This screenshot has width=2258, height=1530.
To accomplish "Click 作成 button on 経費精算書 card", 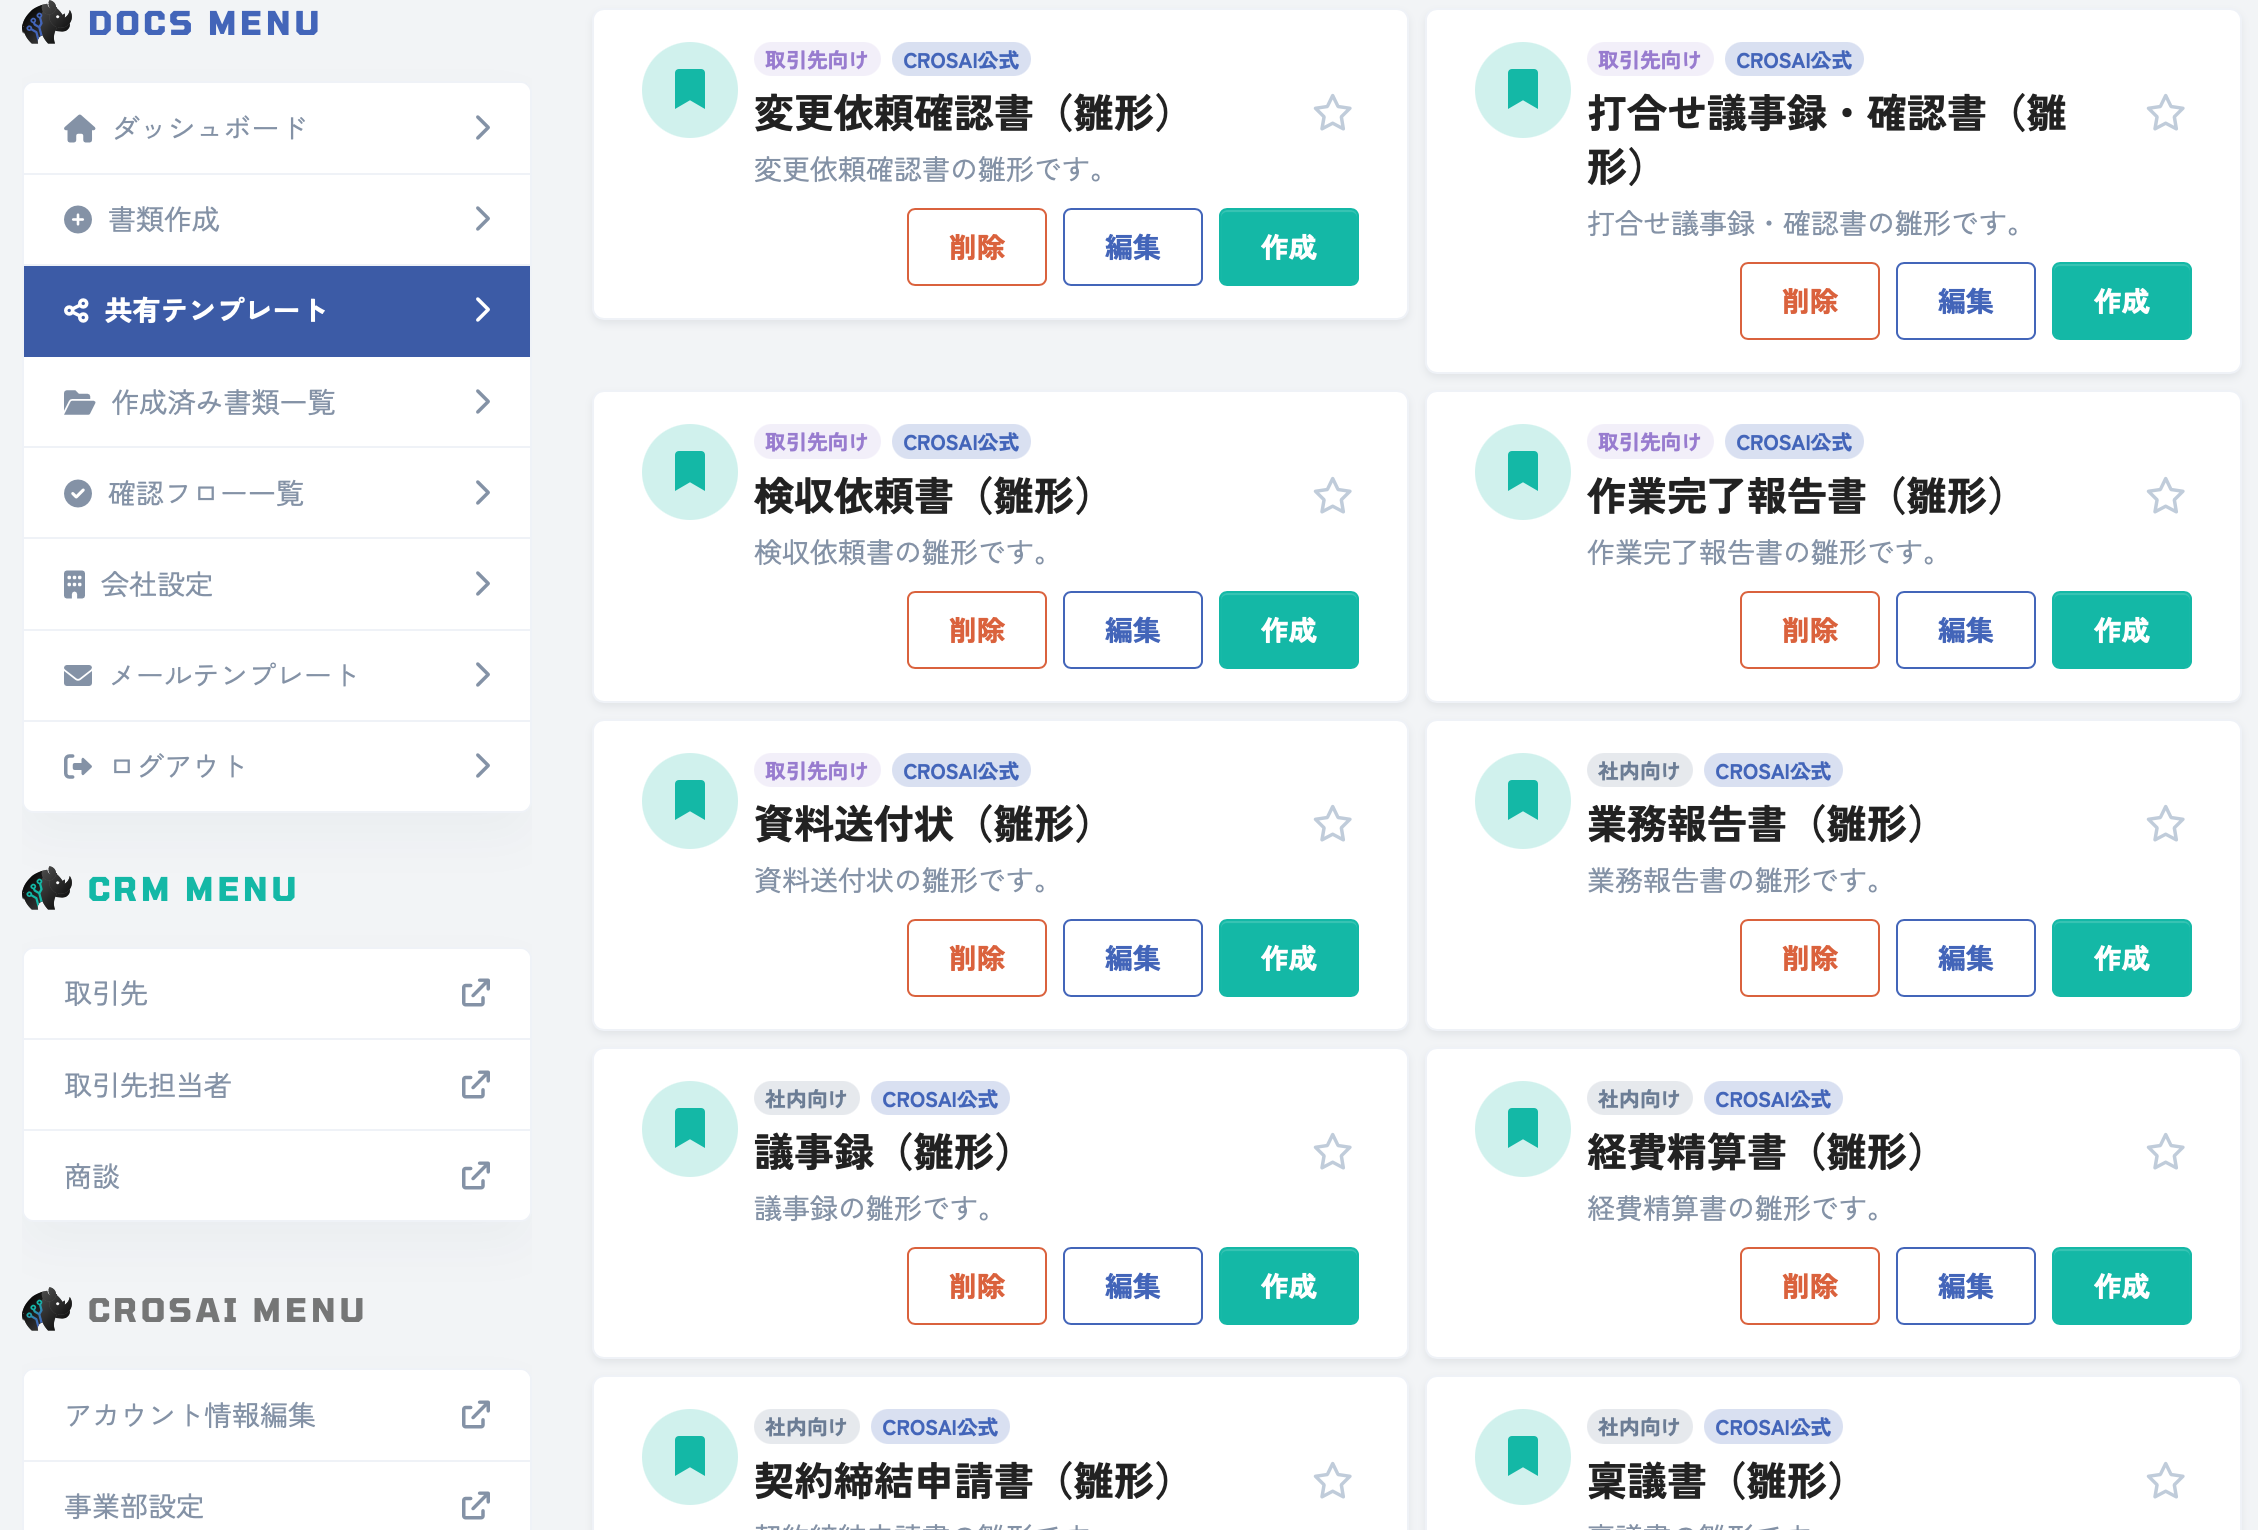I will [x=2122, y=1286].
